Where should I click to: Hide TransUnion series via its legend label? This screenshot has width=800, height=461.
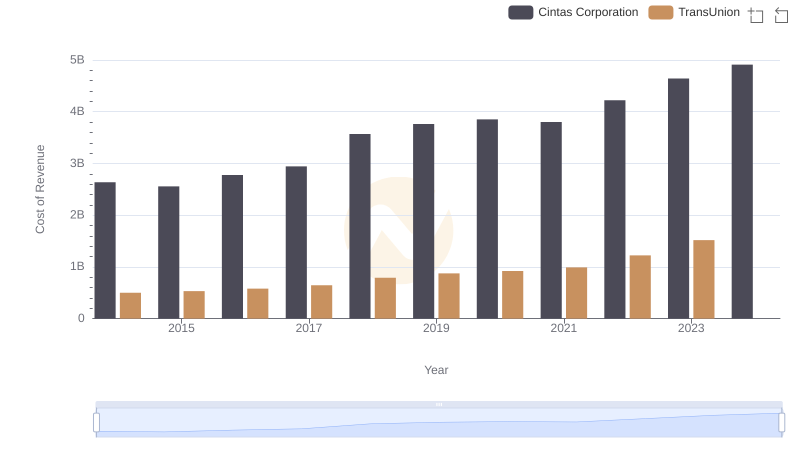(x=708, y=12)
